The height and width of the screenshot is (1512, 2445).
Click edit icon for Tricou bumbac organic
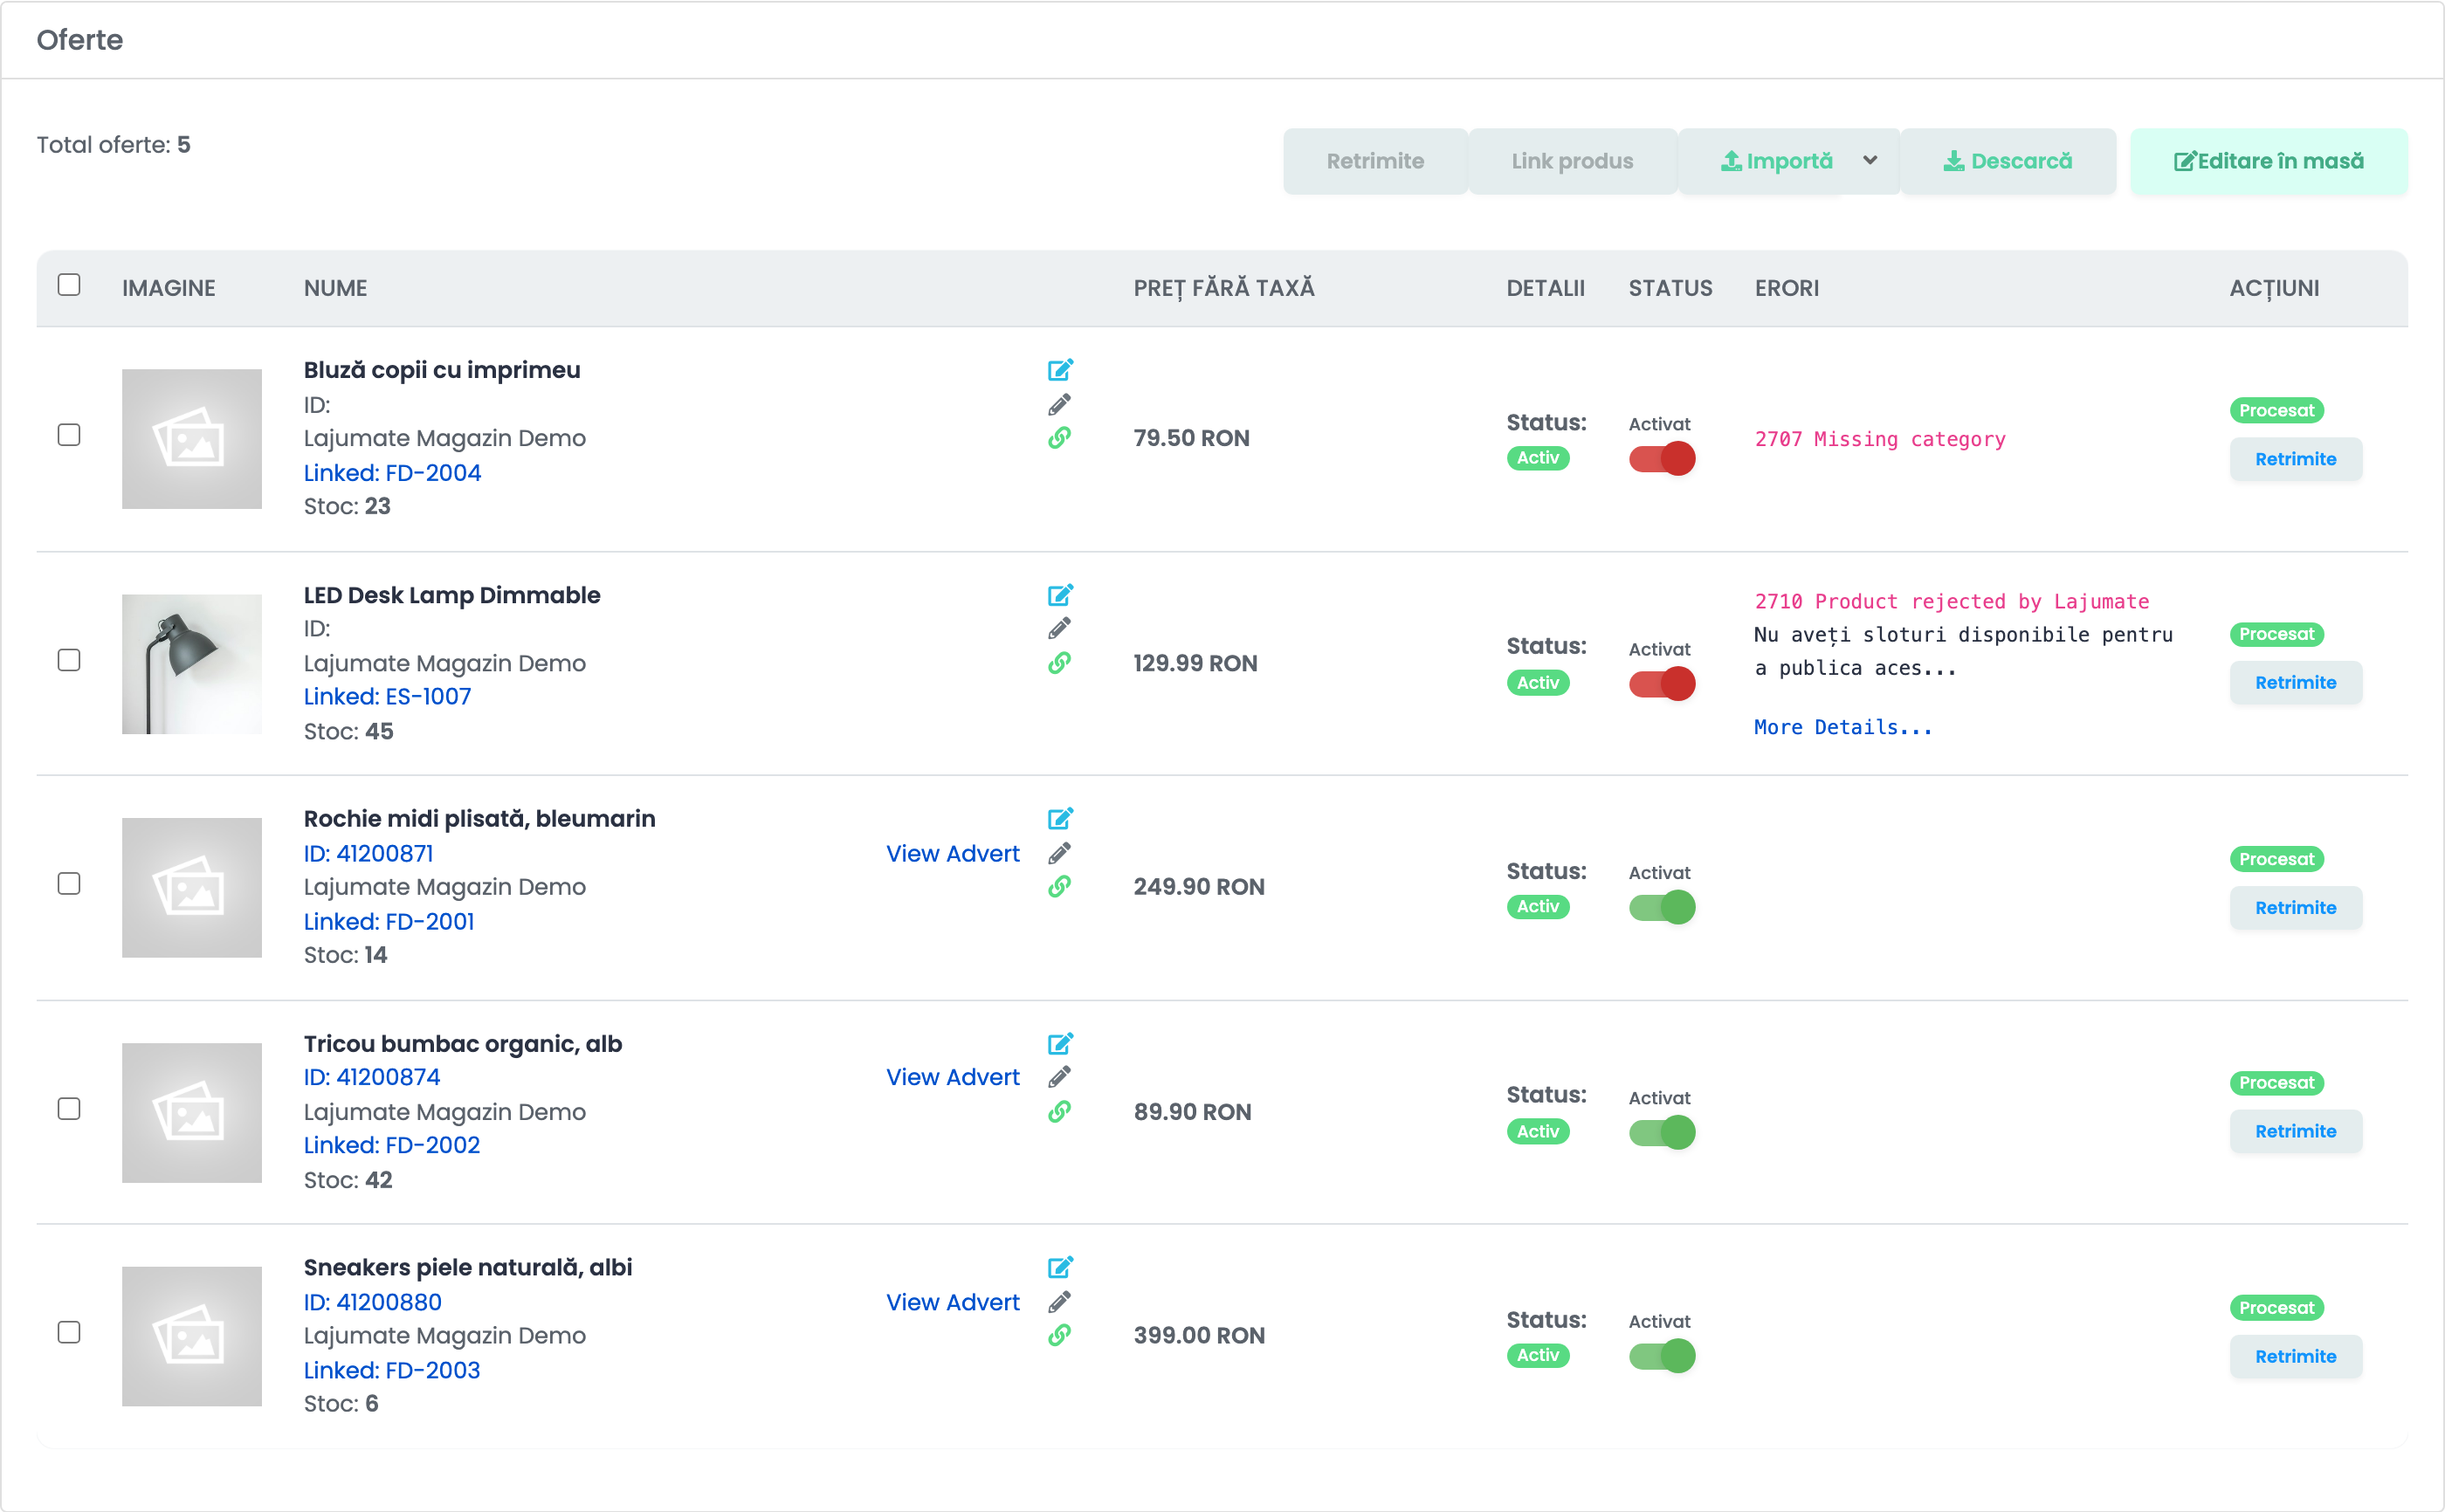(x=1060, y=1044)
